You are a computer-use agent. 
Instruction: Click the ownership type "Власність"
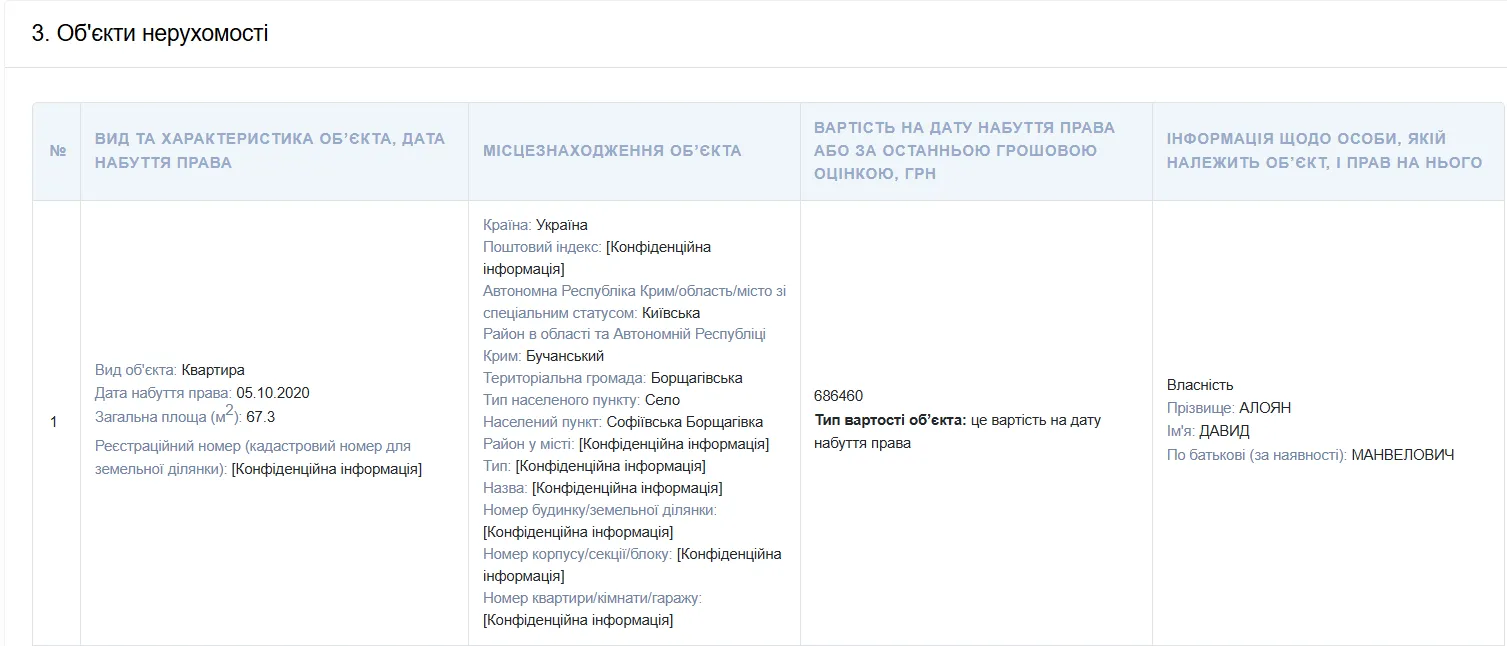point(1200,385)
